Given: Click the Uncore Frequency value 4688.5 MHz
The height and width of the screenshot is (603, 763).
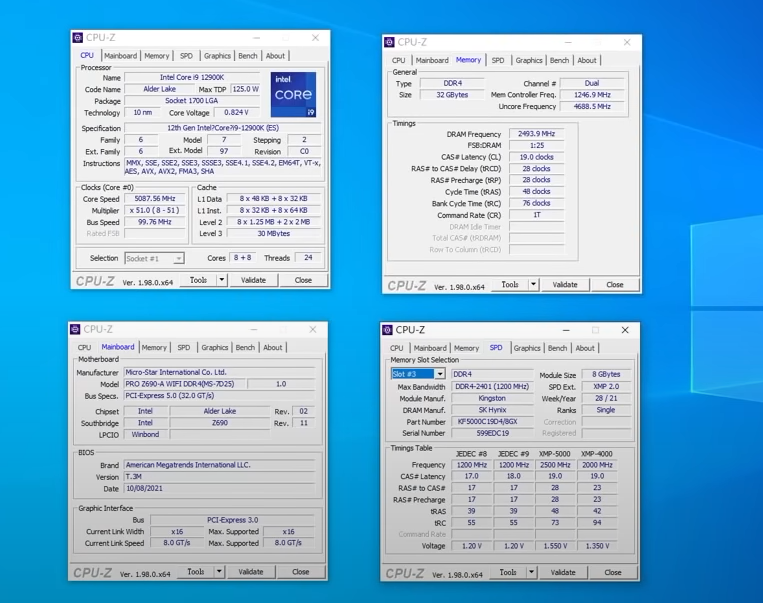Looking at the screenshot, I should [592, 106].
